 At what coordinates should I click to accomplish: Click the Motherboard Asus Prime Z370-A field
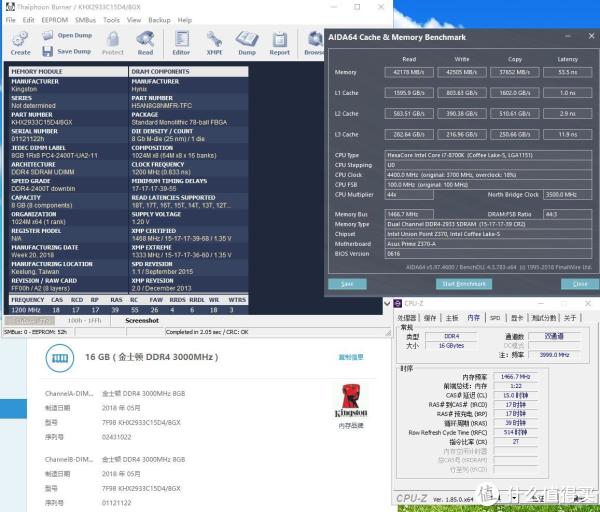tap(488, 244)
